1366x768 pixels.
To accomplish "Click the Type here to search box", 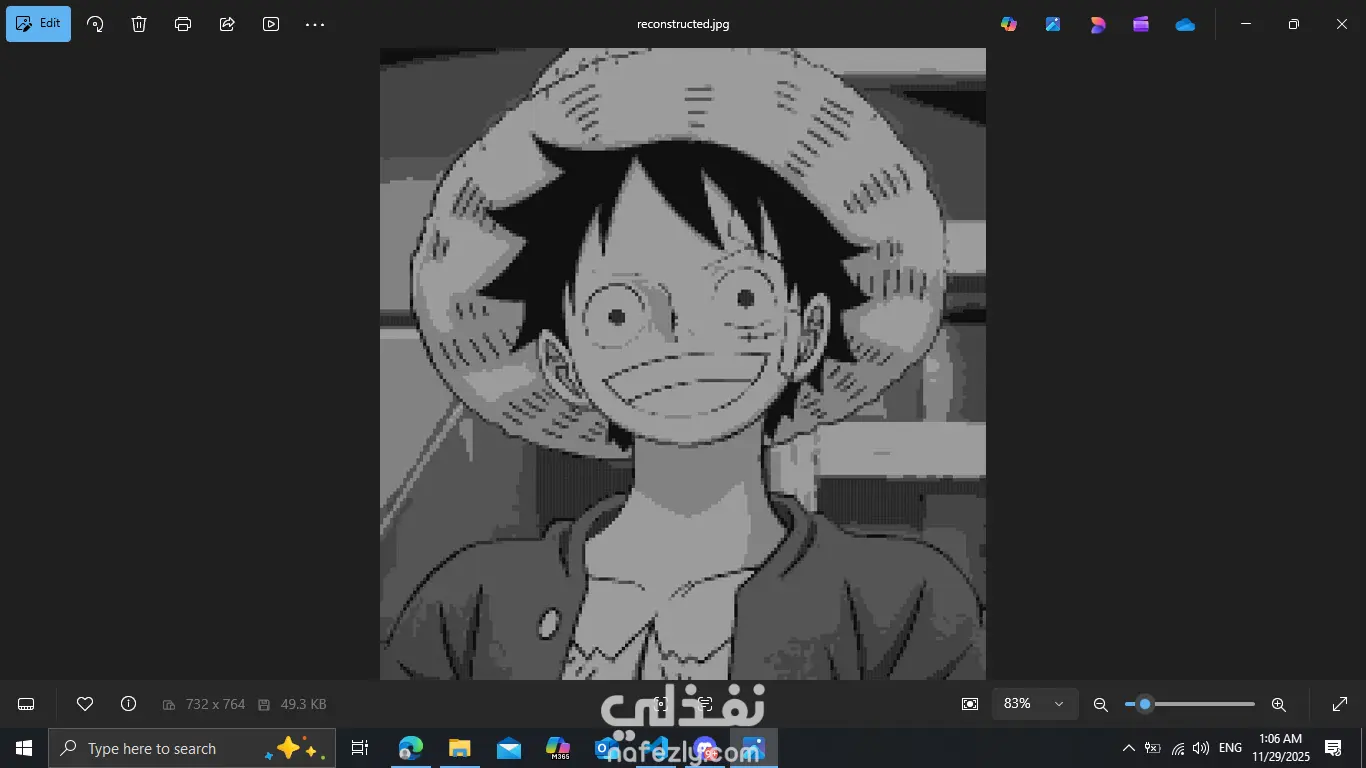I will point(192,748).
